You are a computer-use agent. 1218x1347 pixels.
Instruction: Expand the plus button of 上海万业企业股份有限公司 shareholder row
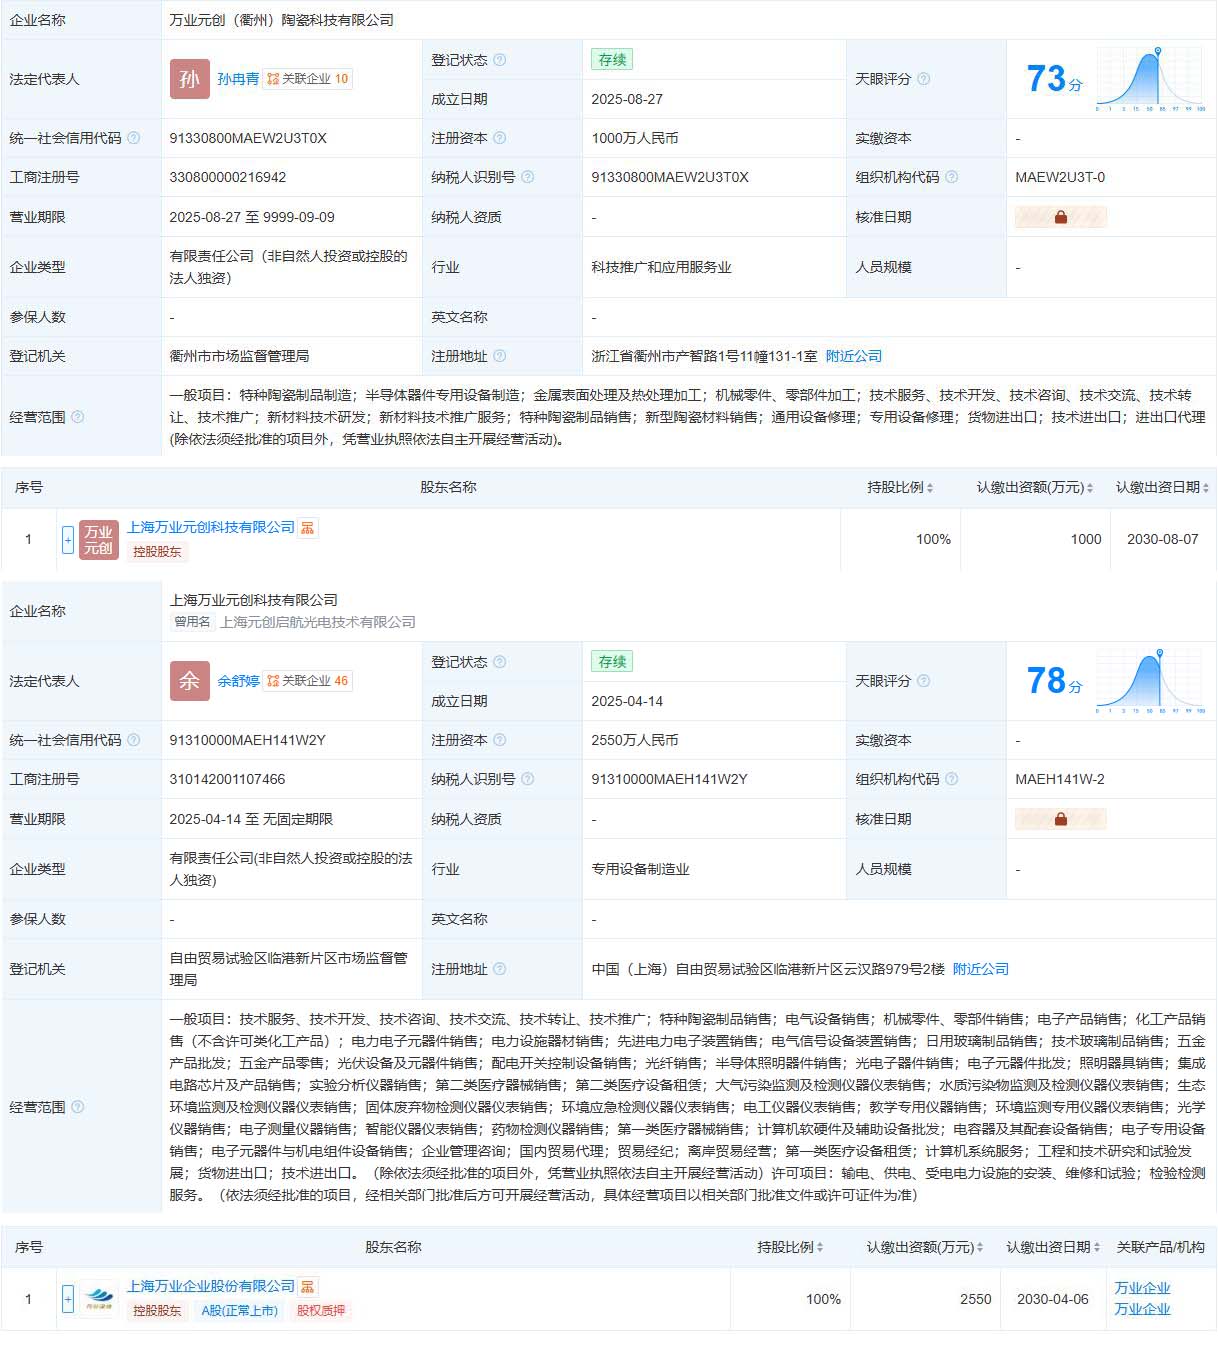(x=68, y=1300)
